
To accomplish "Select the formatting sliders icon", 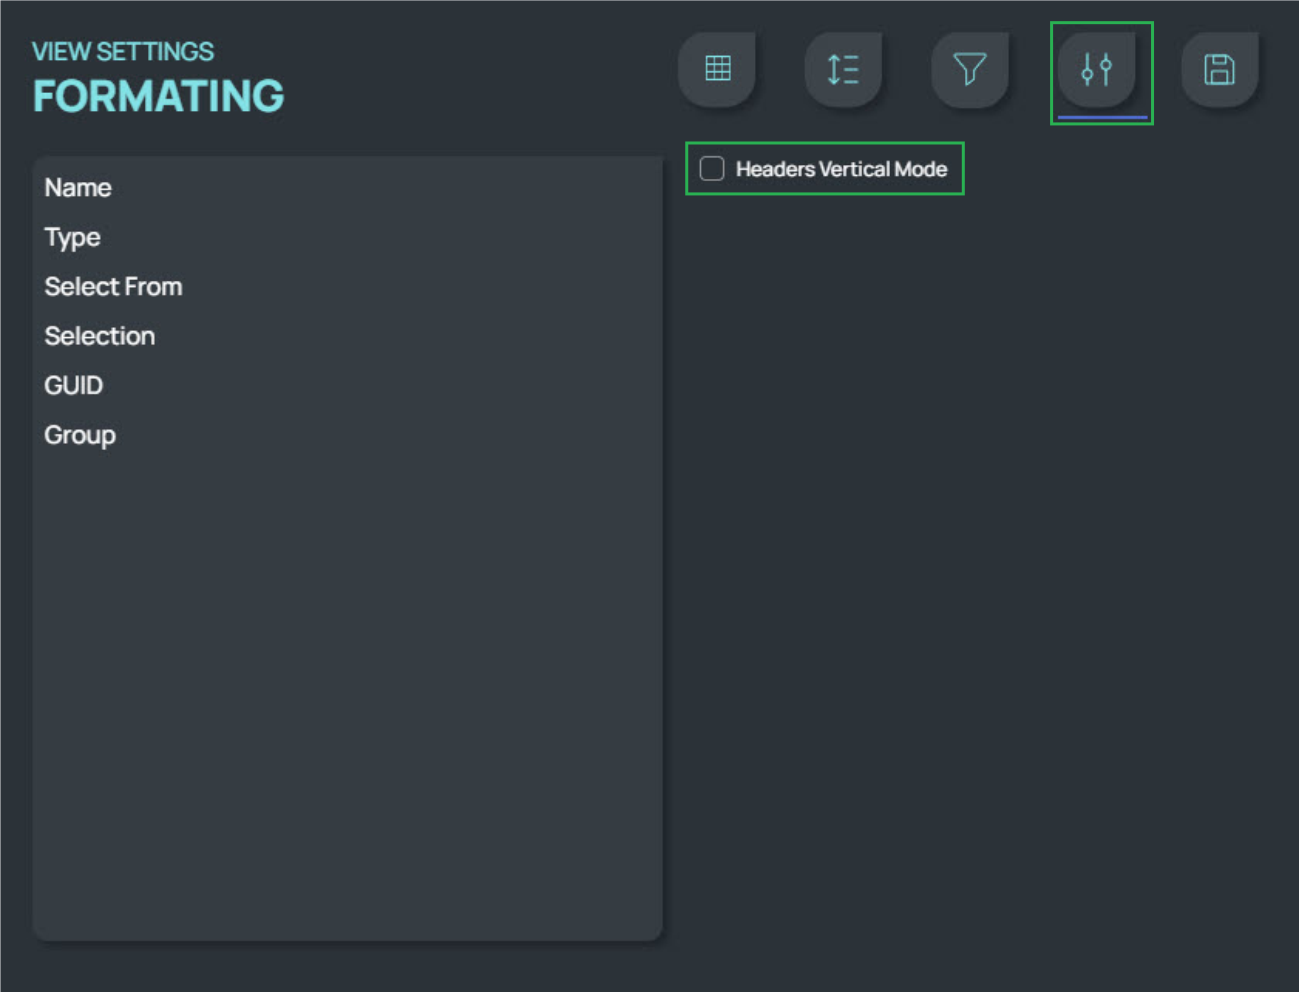I will 1096,69.
